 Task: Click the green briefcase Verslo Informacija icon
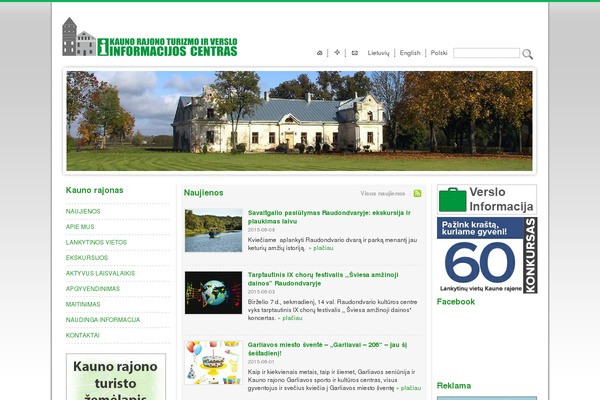tap(452, 199)
